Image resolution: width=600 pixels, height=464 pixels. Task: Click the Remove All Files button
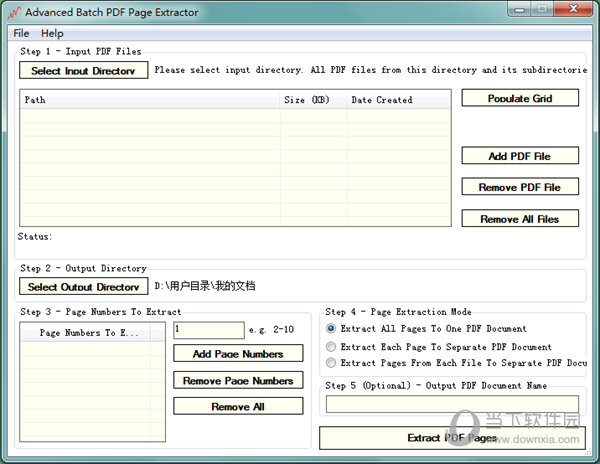[x=520, y=218]
